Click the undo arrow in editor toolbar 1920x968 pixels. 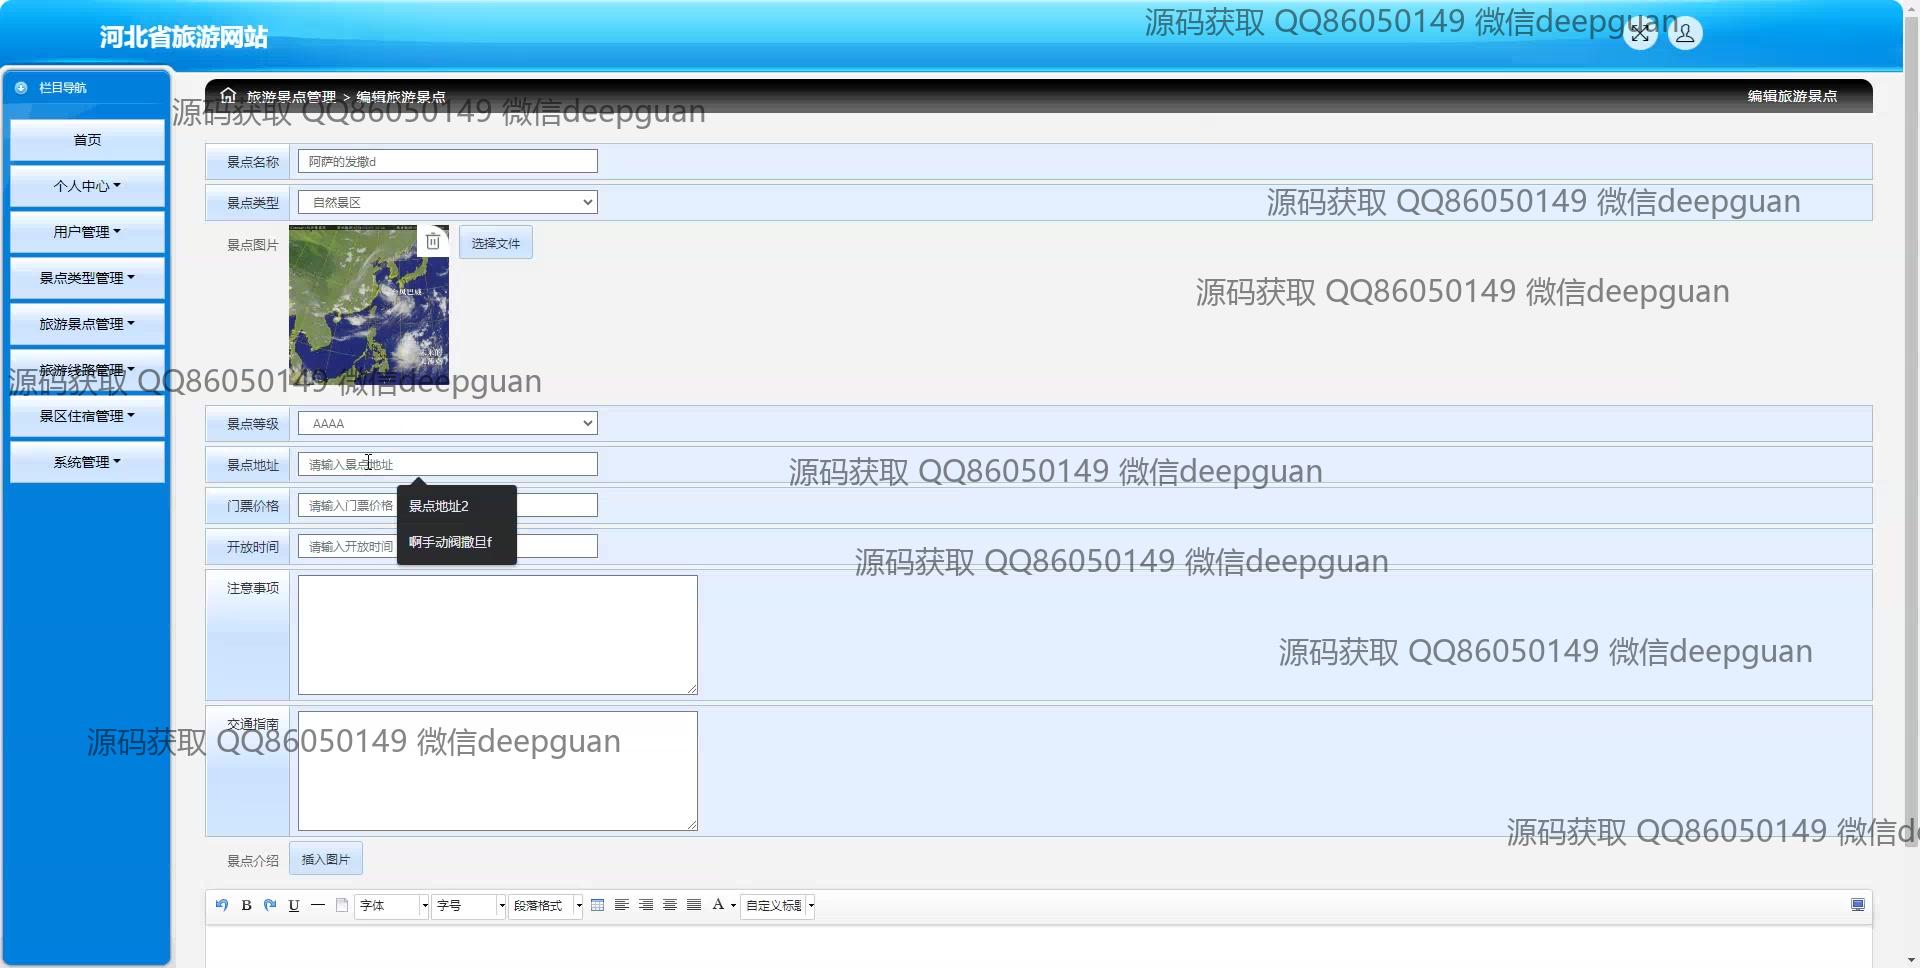click(x=222, y=905)
